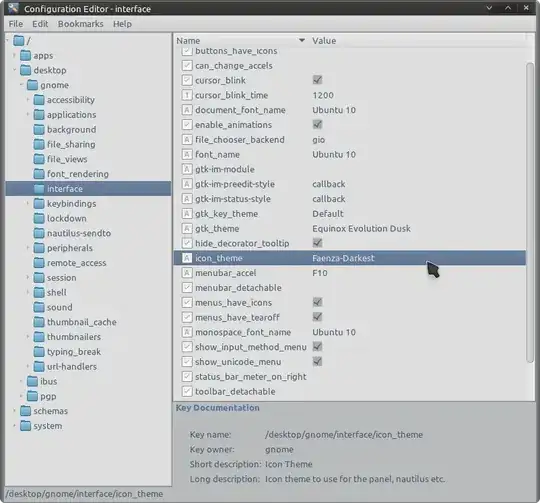Click the Name column sort arrow
Image resolution: width=540 pixels, height=503 pixels.
coord(302,41)
